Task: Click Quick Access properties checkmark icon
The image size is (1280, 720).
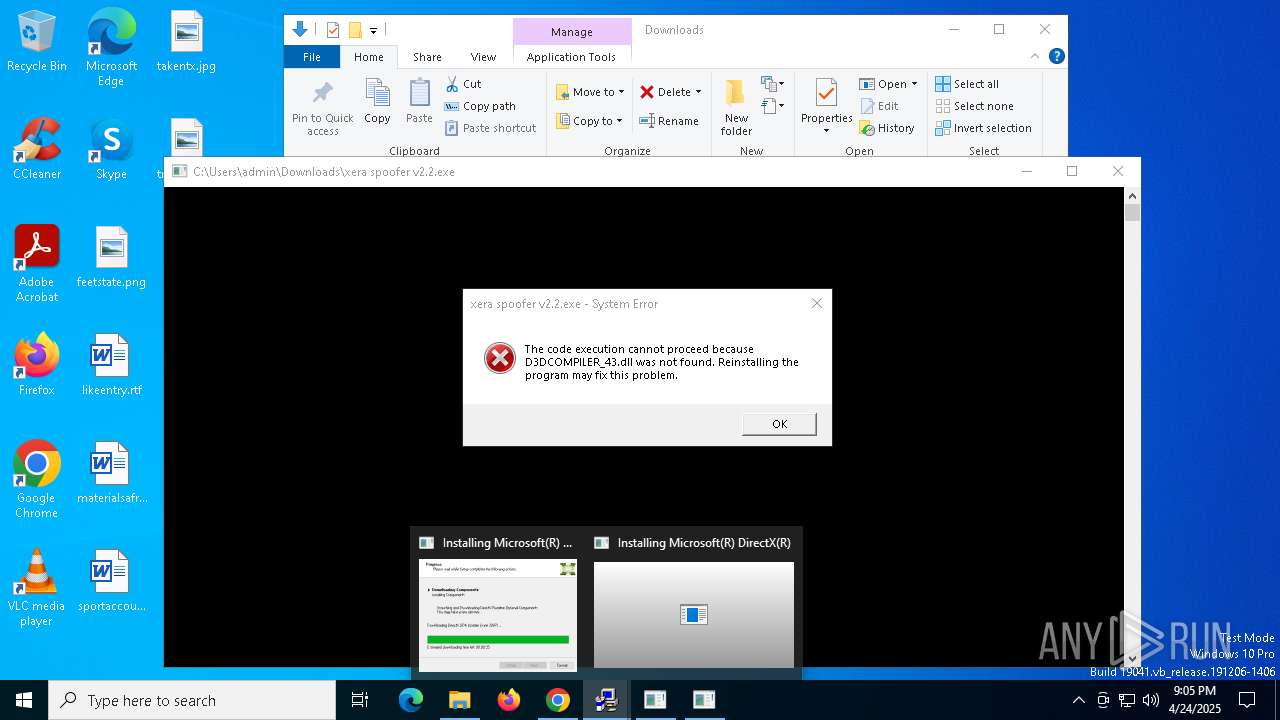Action: (333, 30)
